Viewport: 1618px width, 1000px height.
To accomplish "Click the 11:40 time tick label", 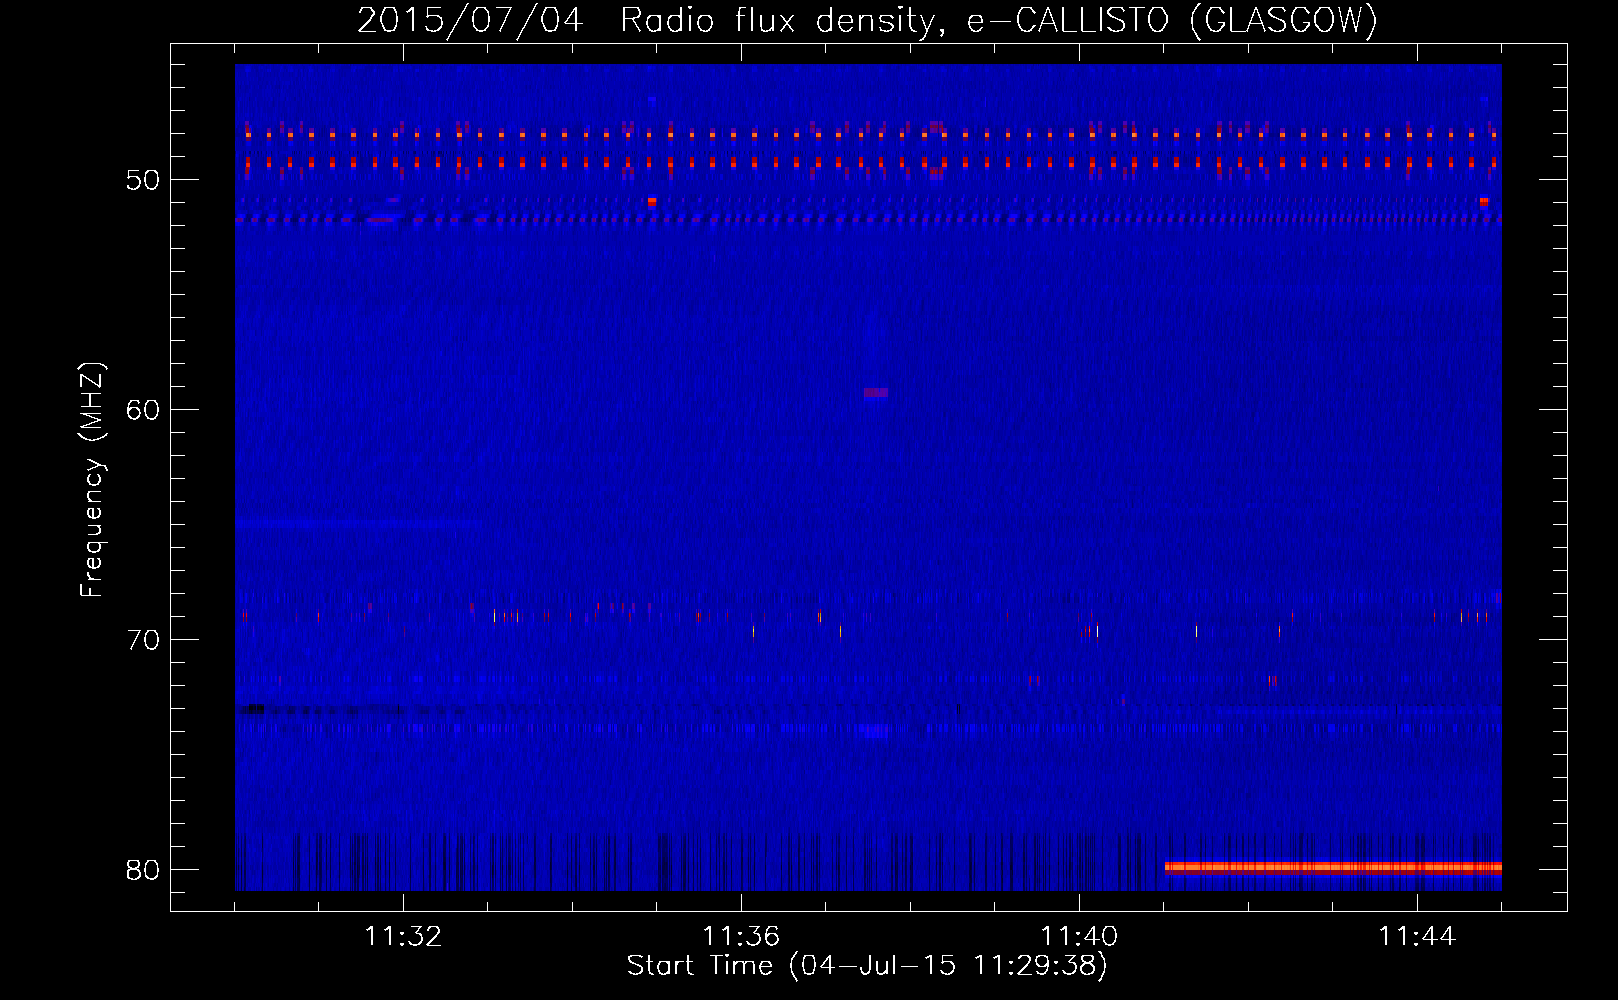I will point(1079,937).
